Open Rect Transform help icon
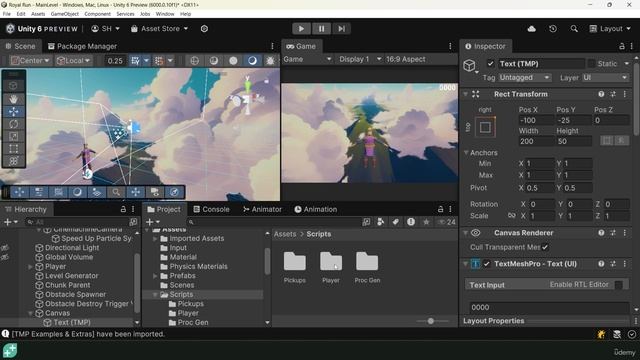640x360 pixels. coord(601,94)
